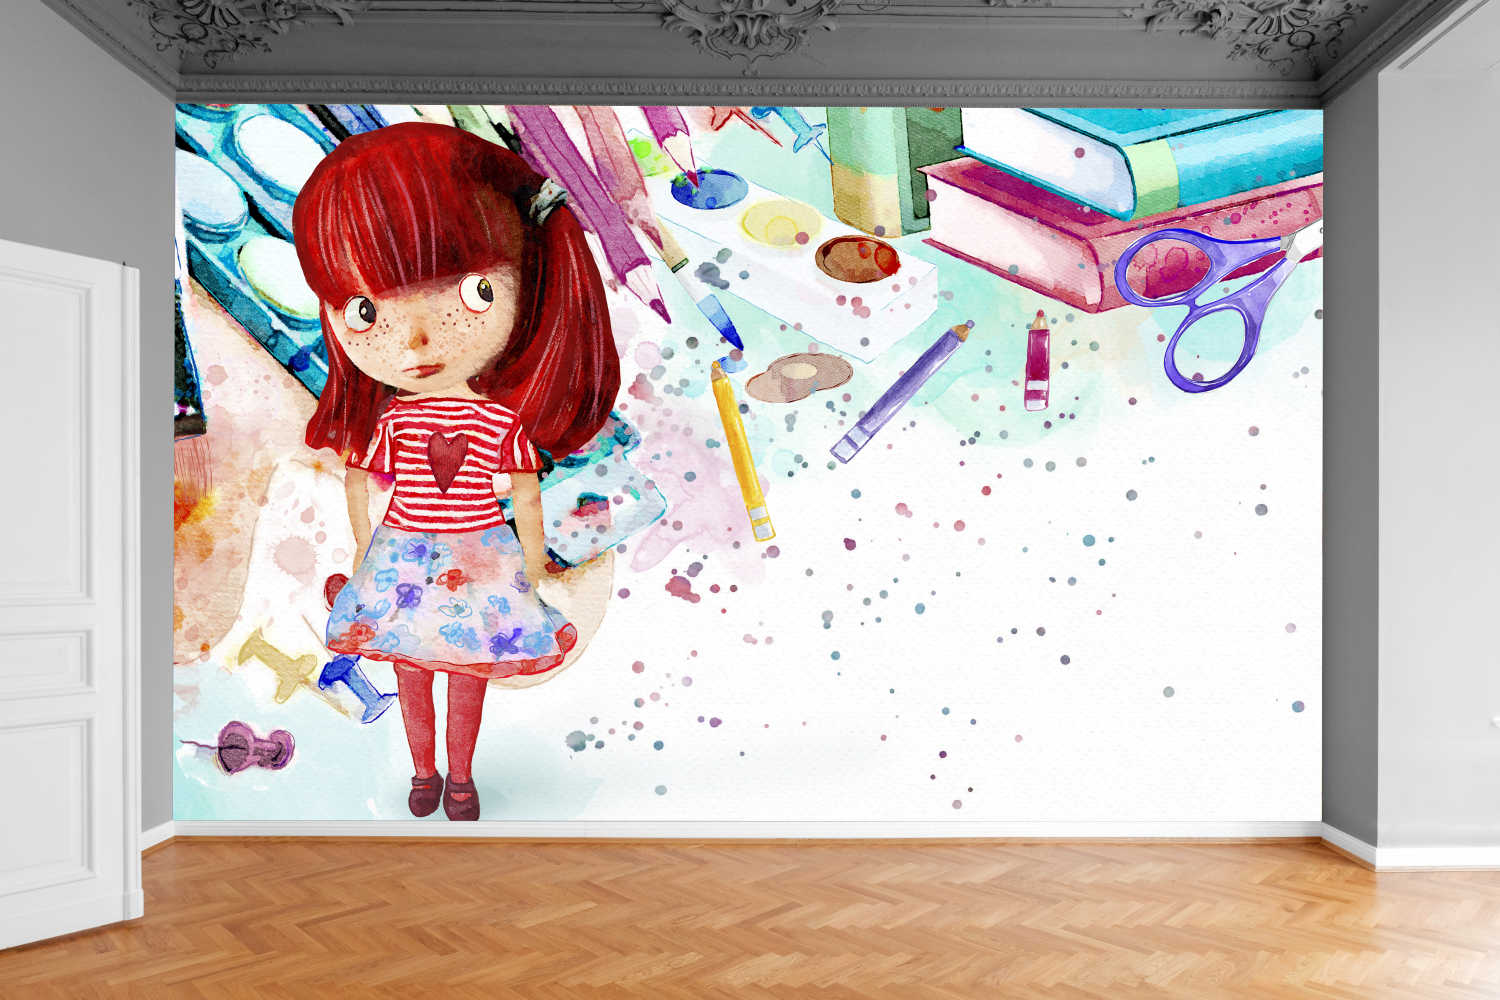Pick the brown paint pot in the palette
The width and height of the screenshot is (1500, 1000).
click(x=857, y=259)
